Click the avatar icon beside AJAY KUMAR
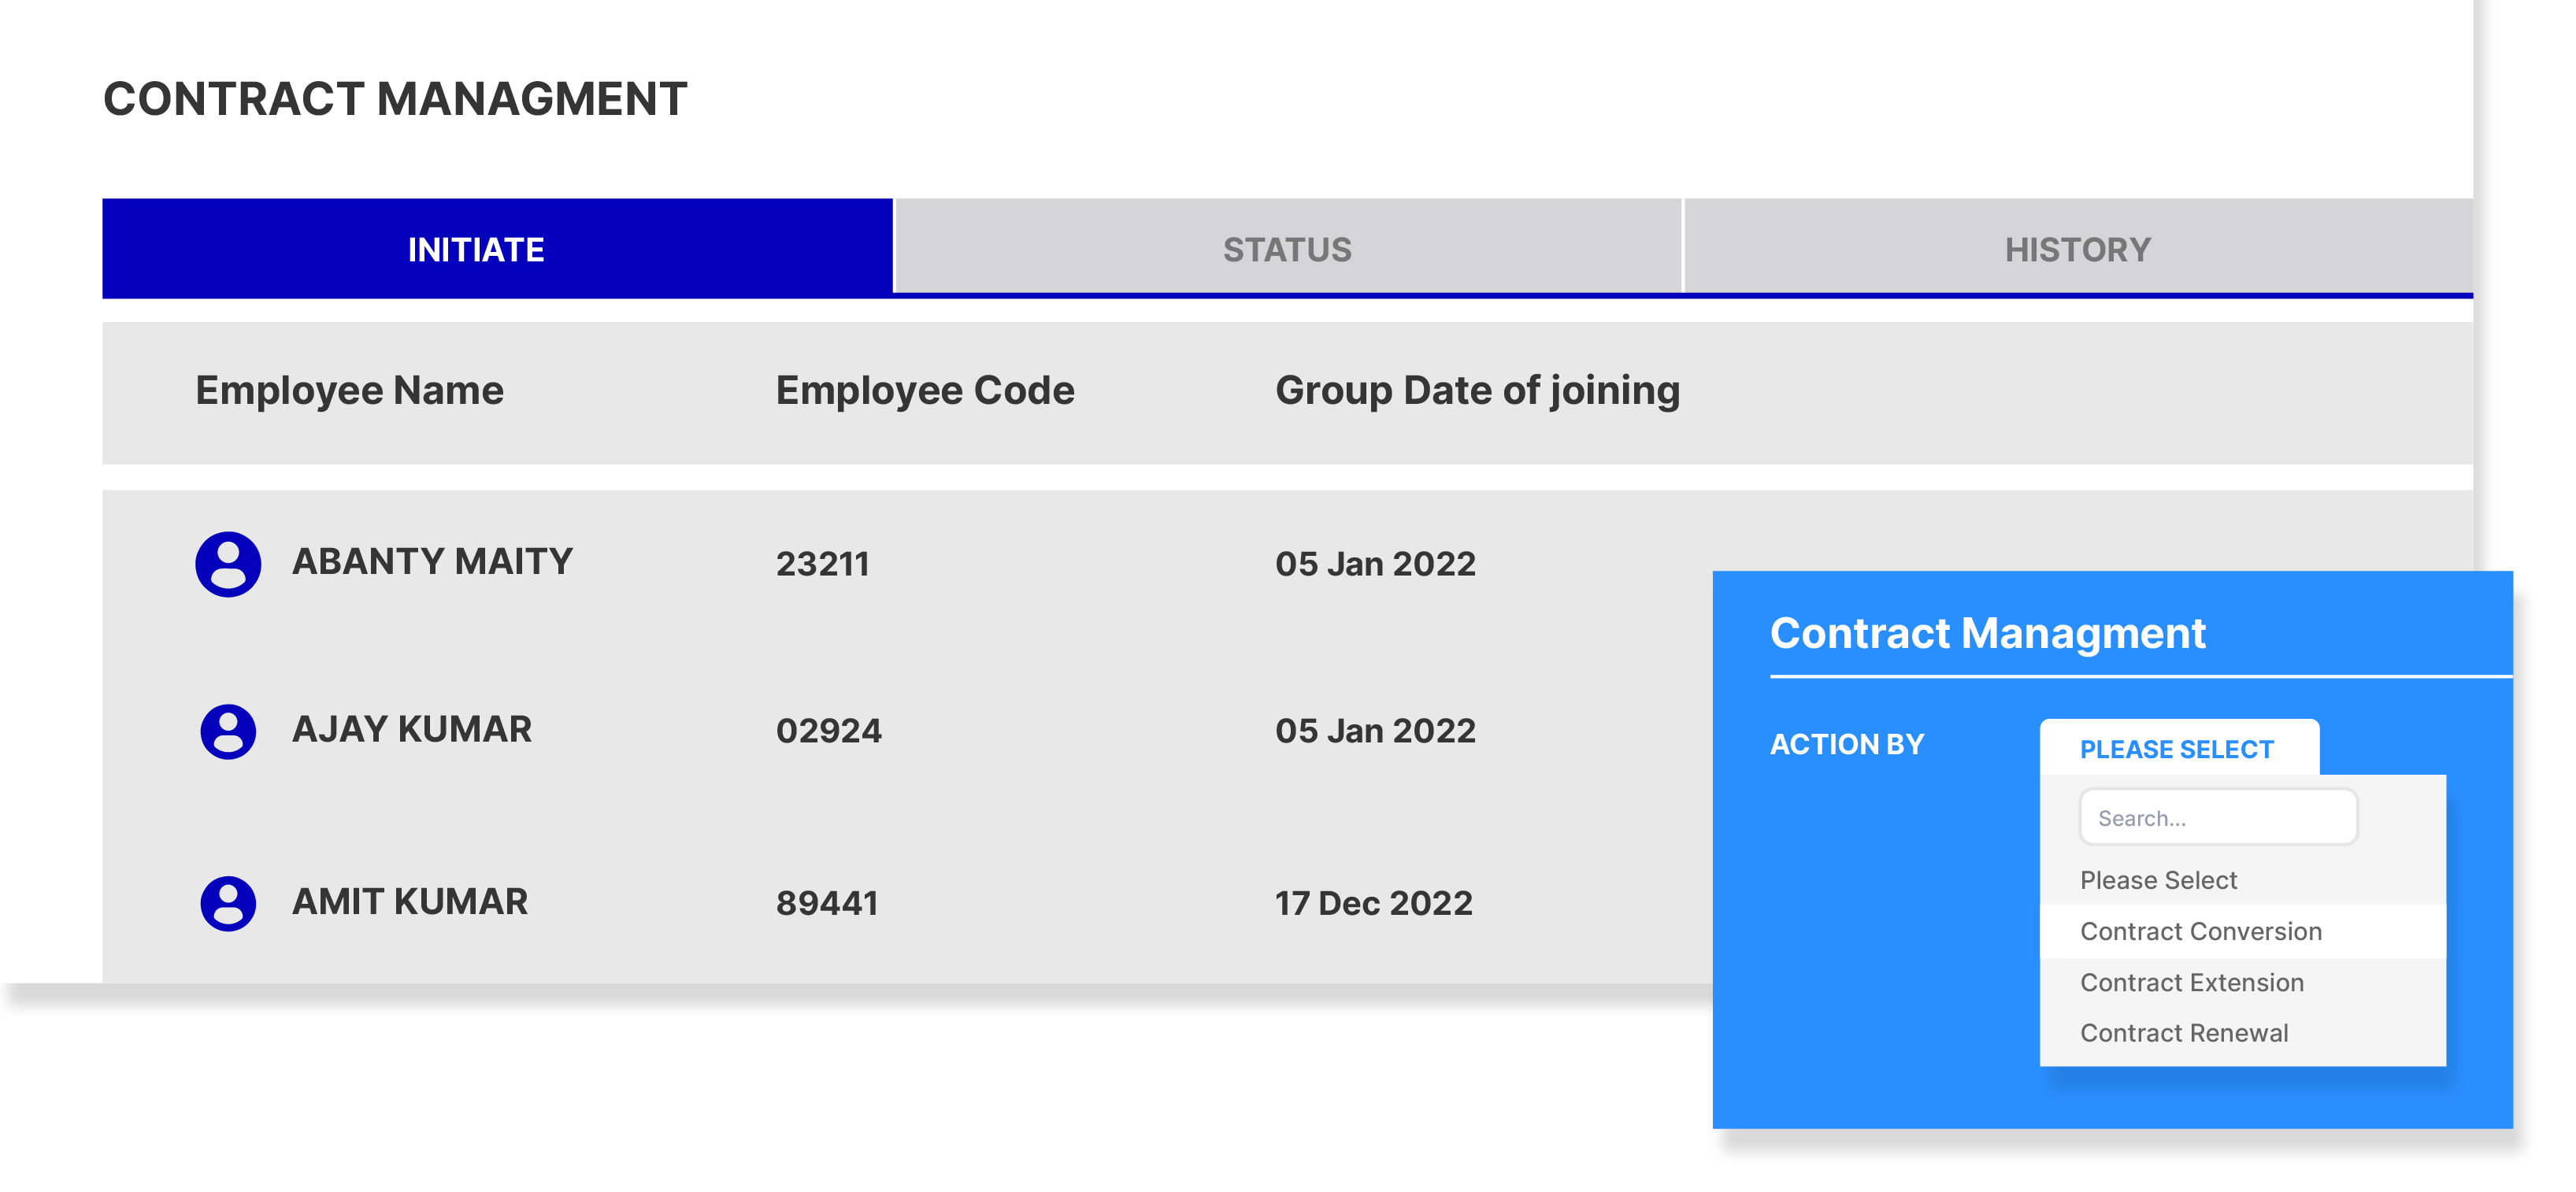The height and width of the screenshot is (1192, 2576). (228, 732)
